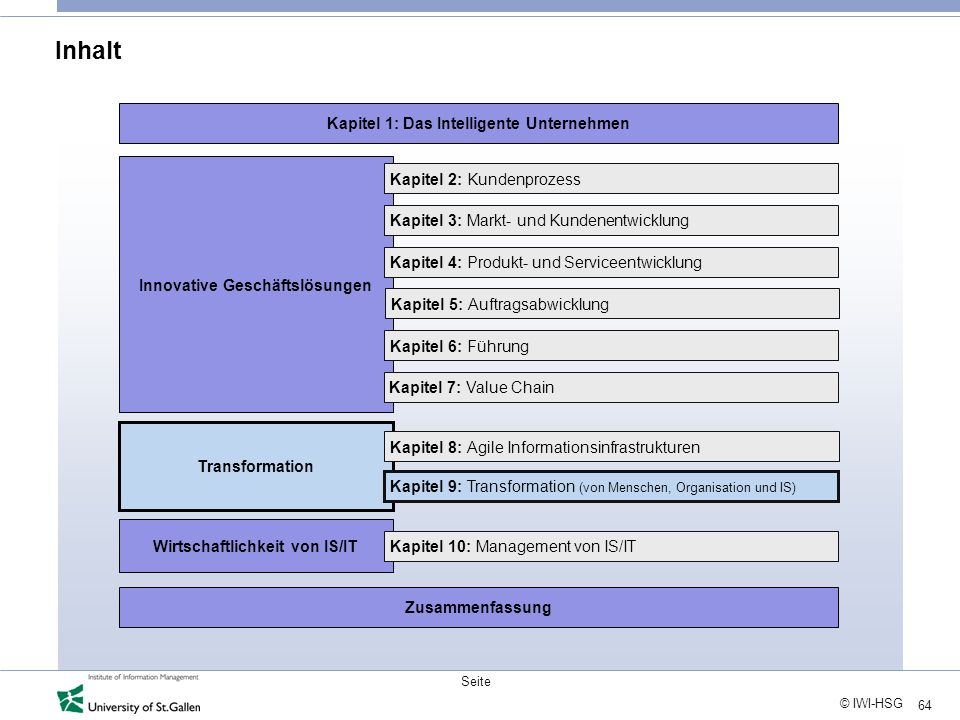
Task: Click the 'Institute of Information Management' text
Action: click(143, 677)
